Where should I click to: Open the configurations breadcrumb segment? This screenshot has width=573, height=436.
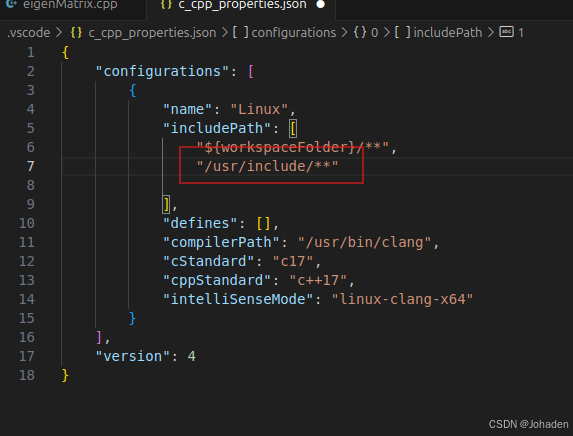pos(293,33)
